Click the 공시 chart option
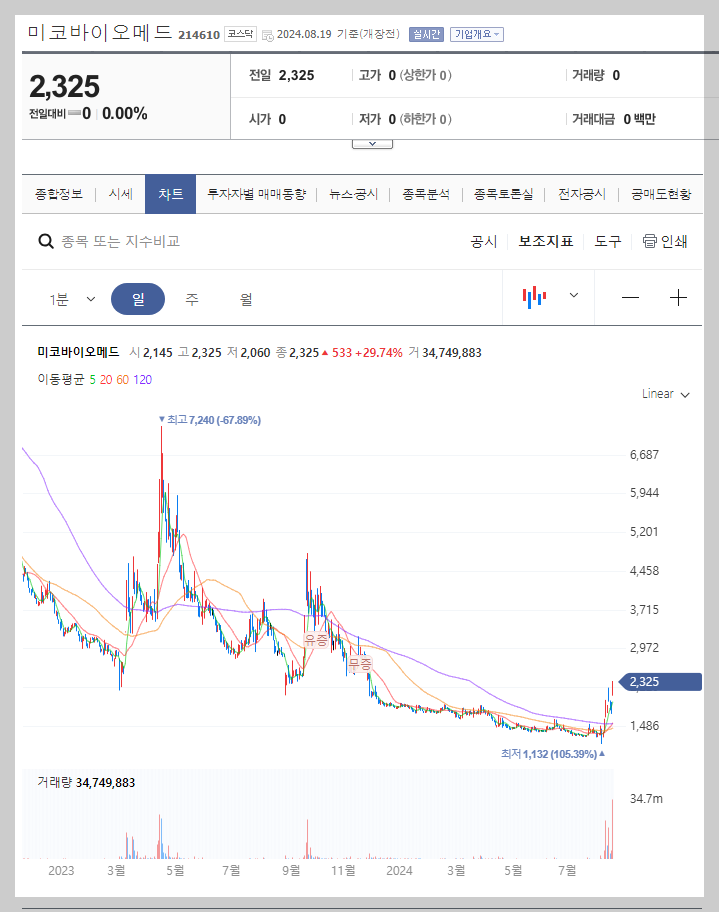 click(x=483, y=241)
